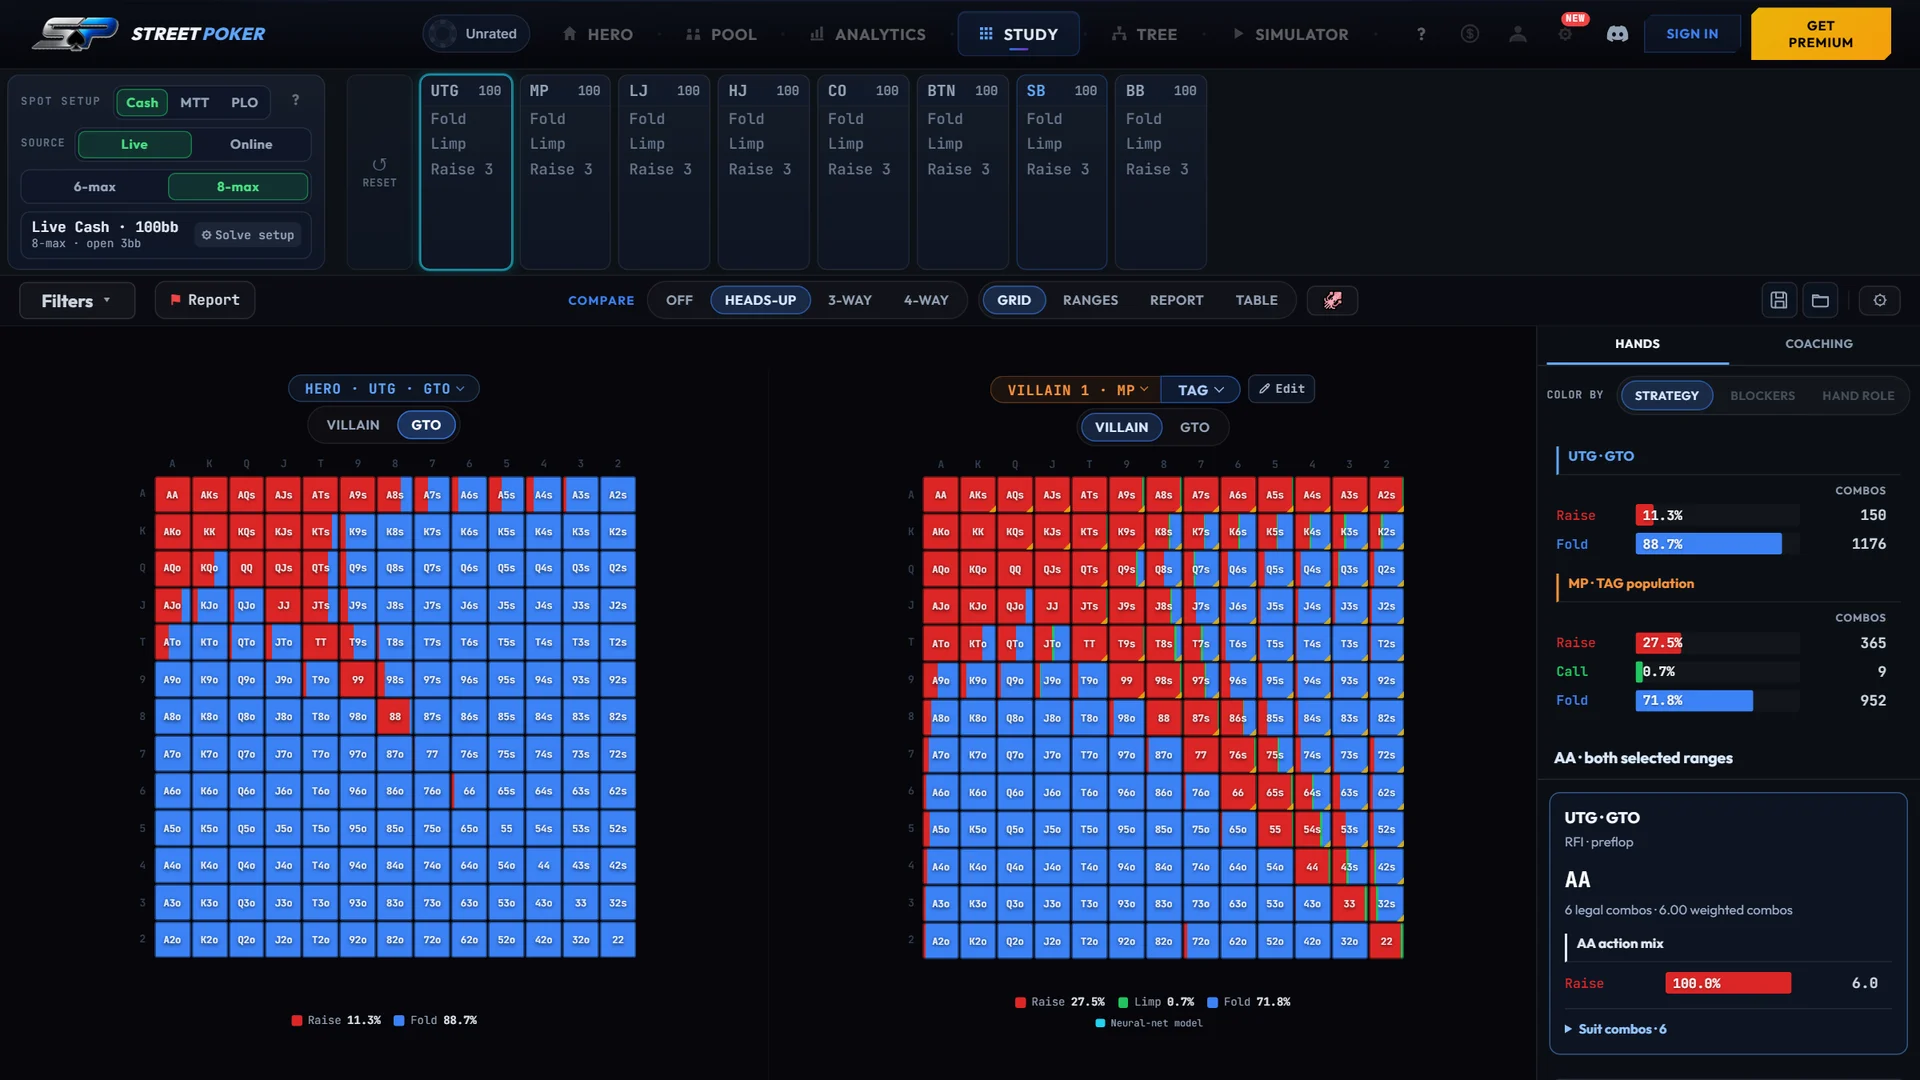Click GET PREMIUM button
1920x1080 pixels.
pyautogui.click(x=1820, y=34)
